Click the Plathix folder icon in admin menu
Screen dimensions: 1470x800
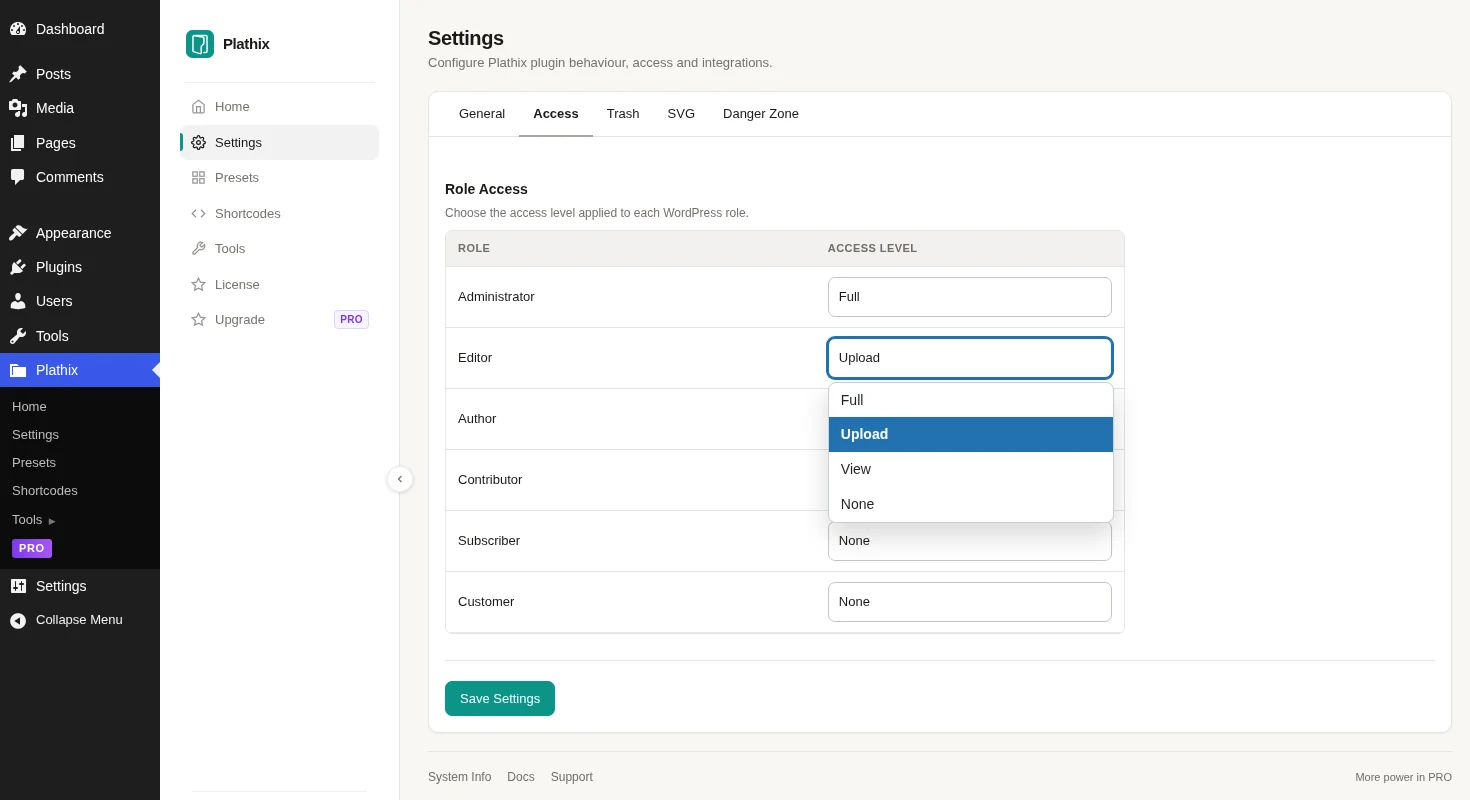coord(18,370)
